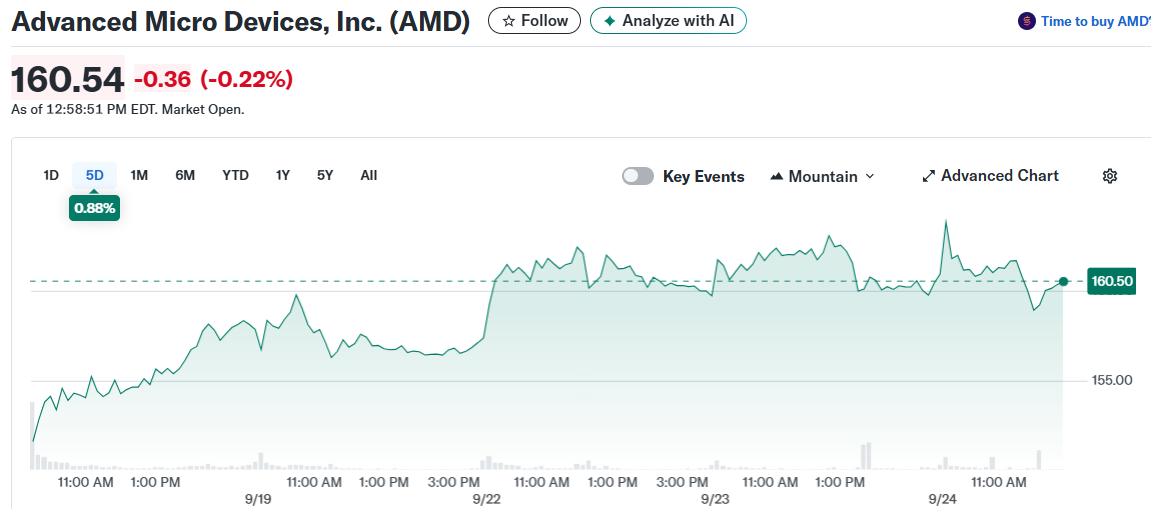Click the 155.00 axis label

(1112, 380)
